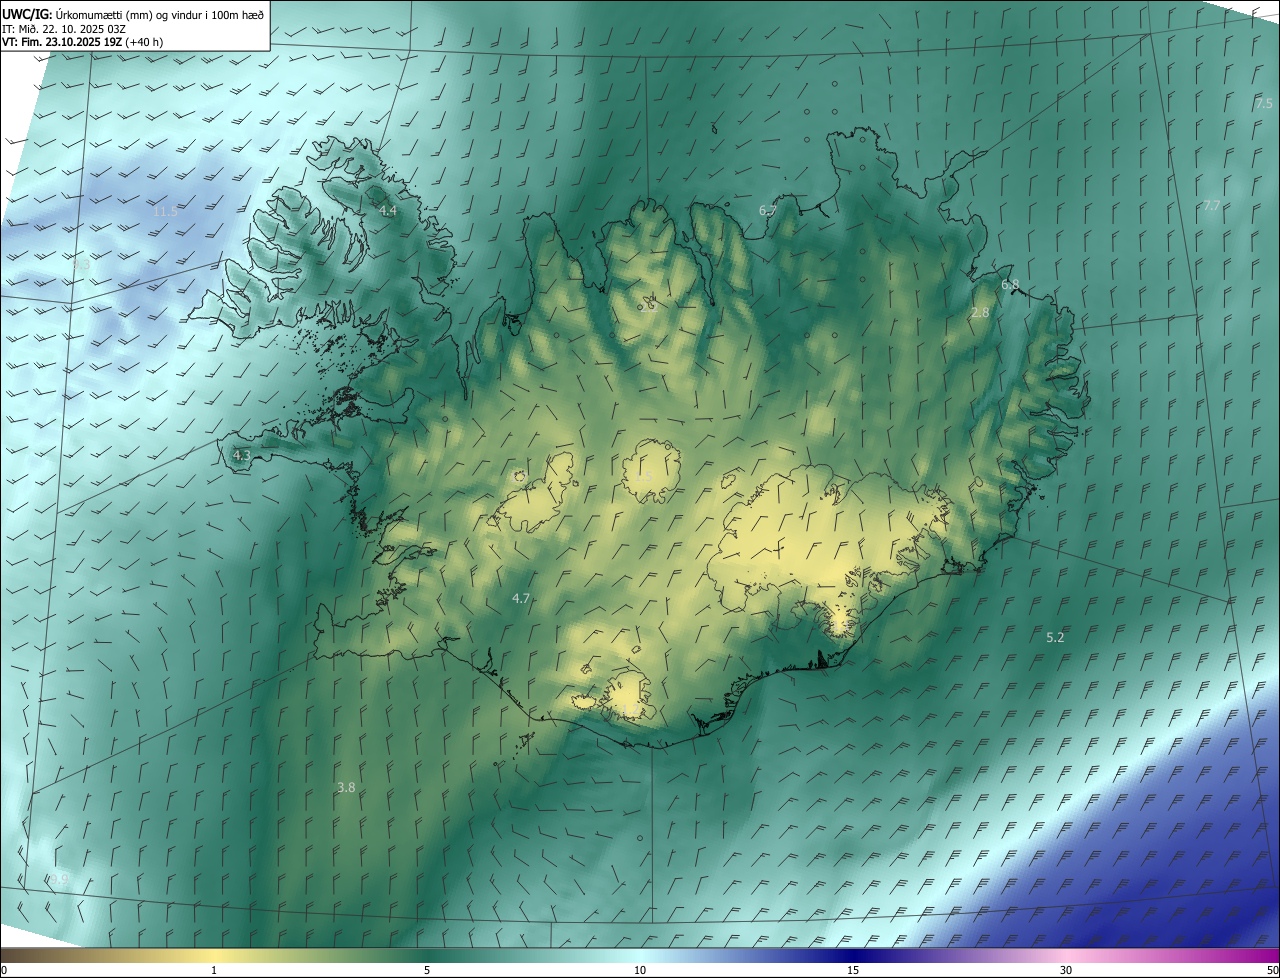Click the colorbar tick label 50

point(1272,970)
